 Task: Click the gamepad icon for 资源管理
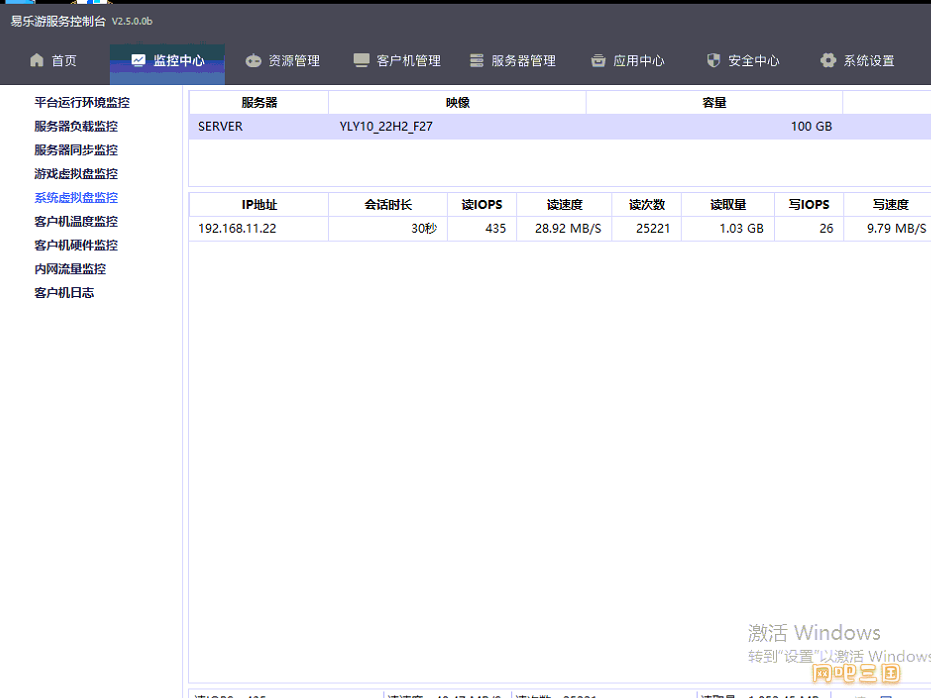254,61
